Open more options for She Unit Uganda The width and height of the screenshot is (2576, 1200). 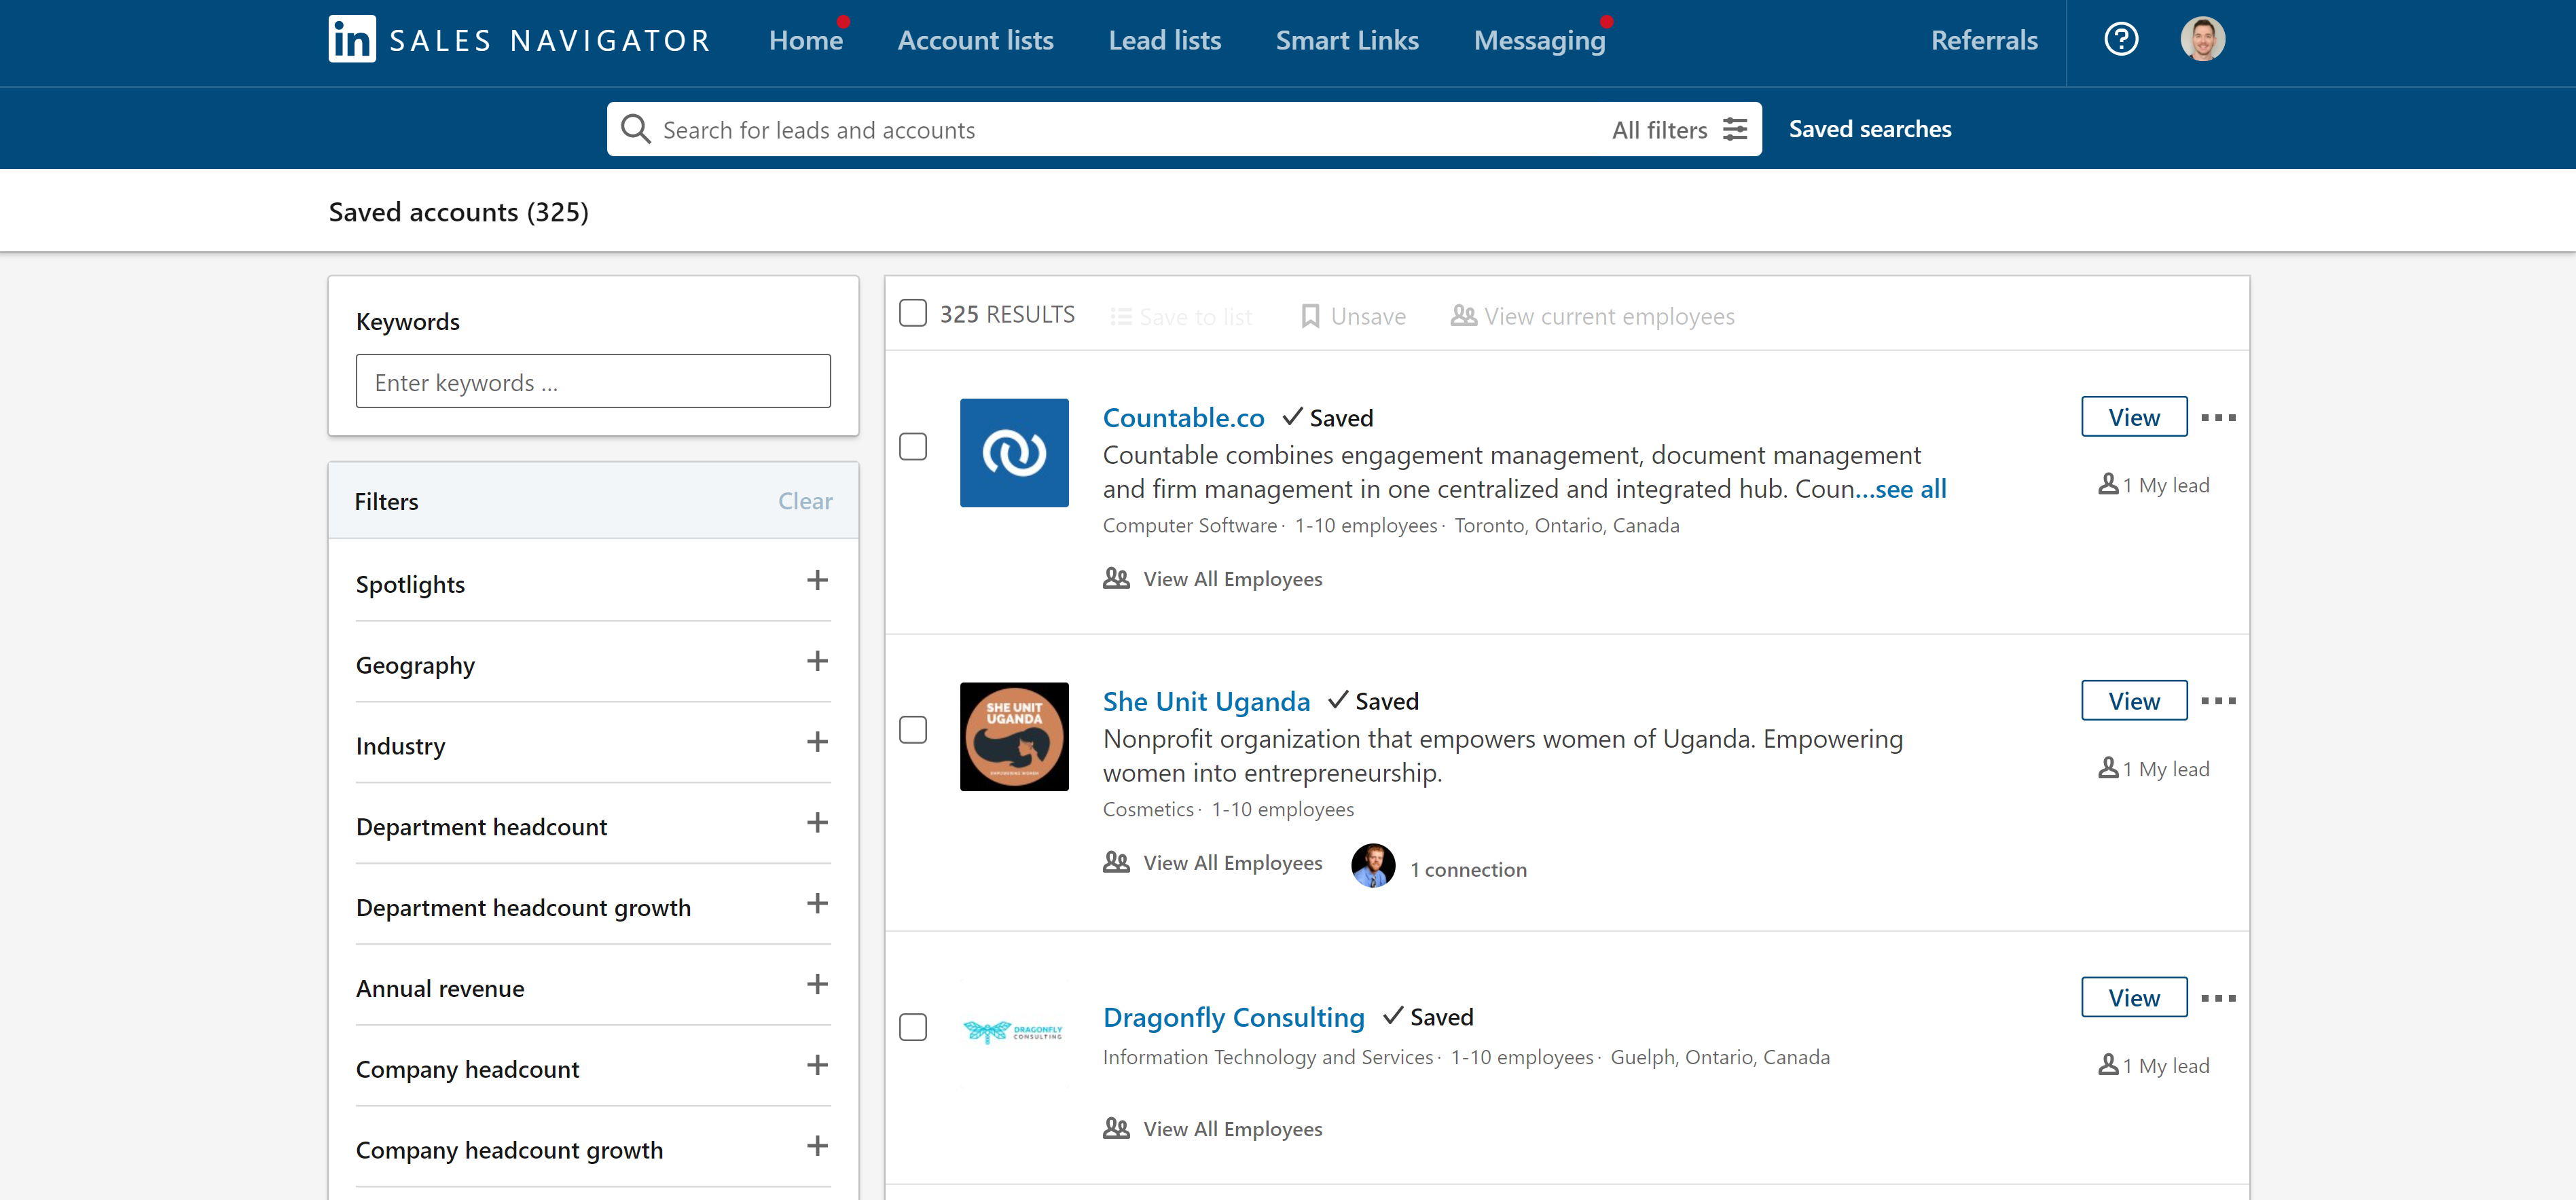click(2218, 701)
